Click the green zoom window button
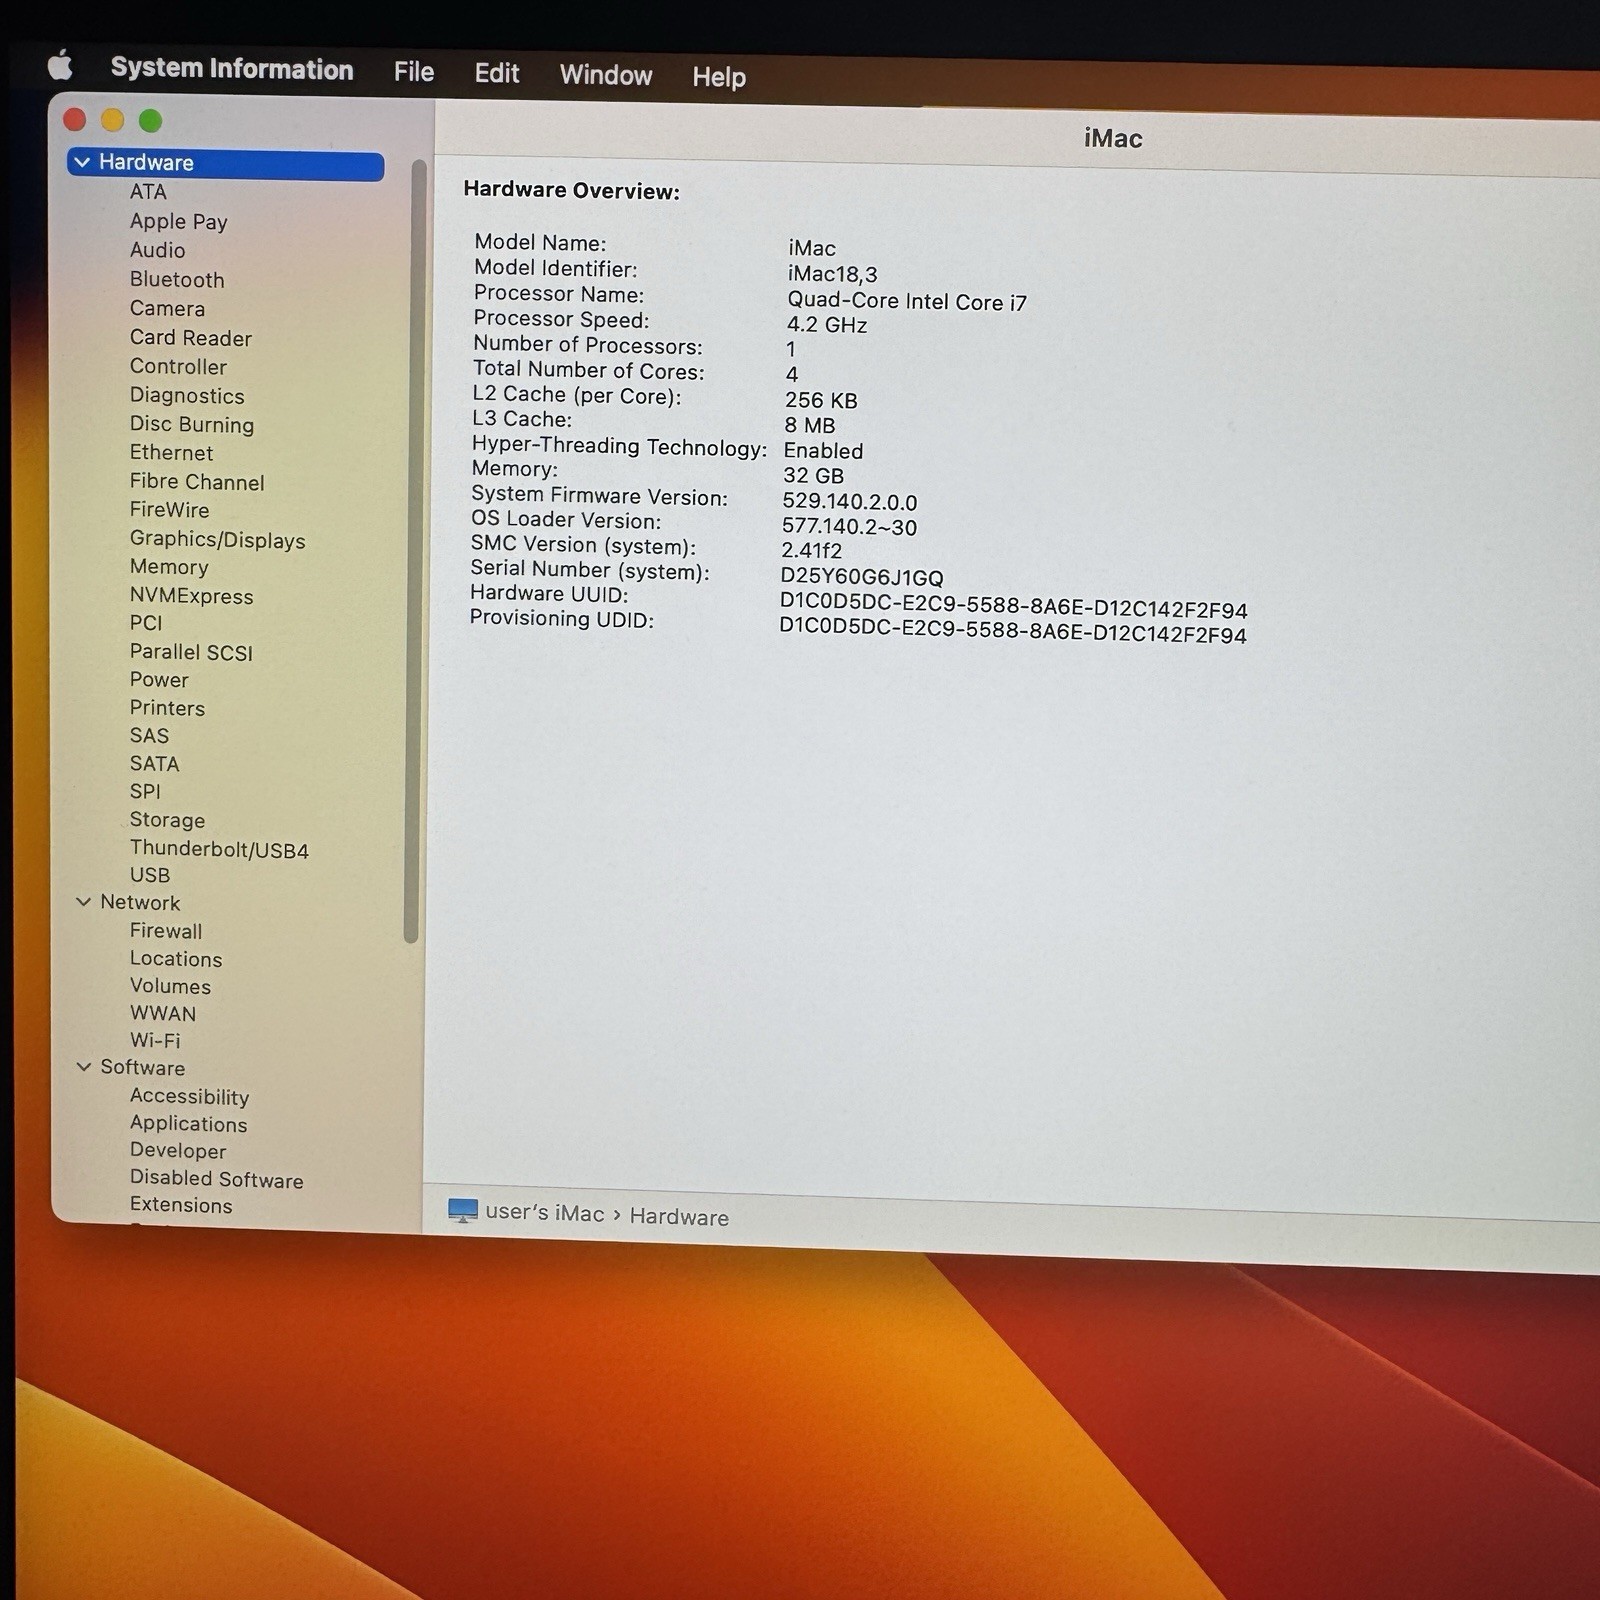The image size is (1600, 1600). [150, 121]
